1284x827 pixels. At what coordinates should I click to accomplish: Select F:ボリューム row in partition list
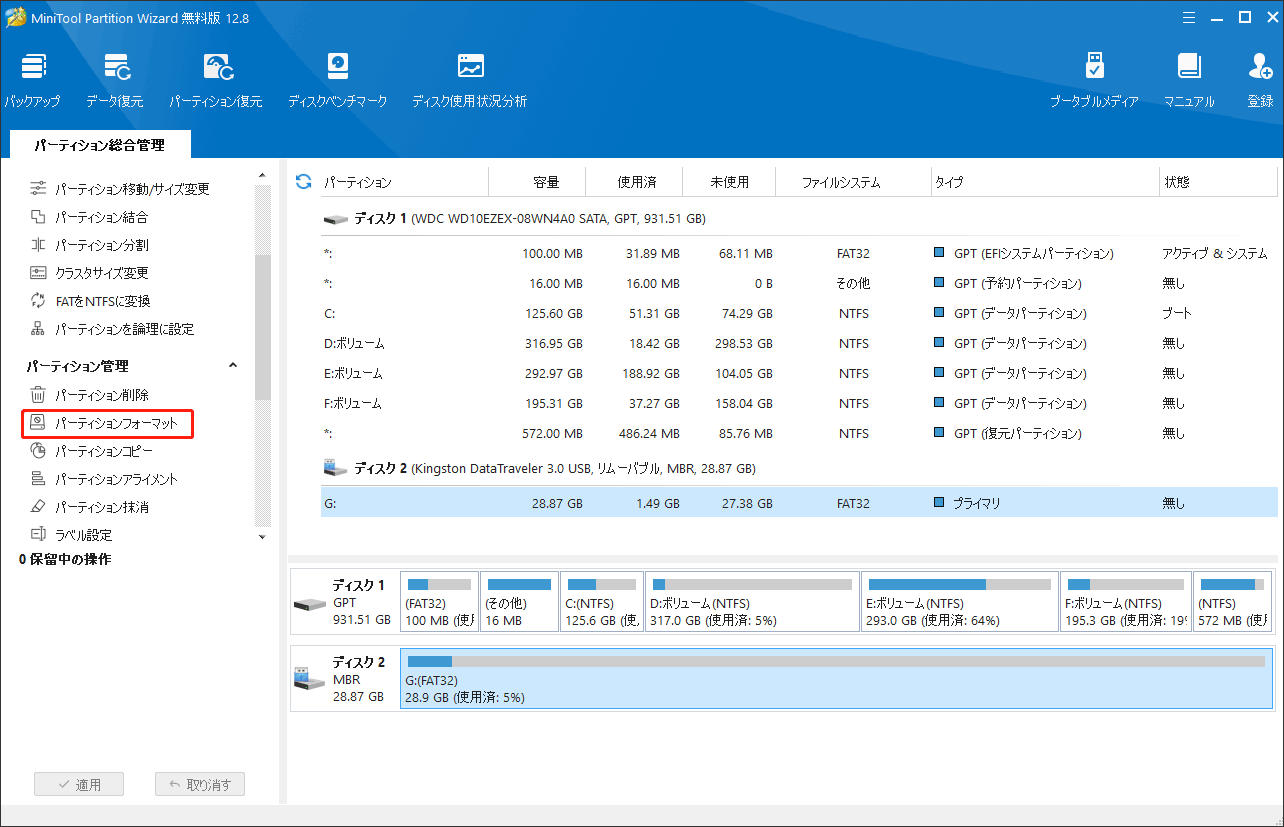pos(799,403)
